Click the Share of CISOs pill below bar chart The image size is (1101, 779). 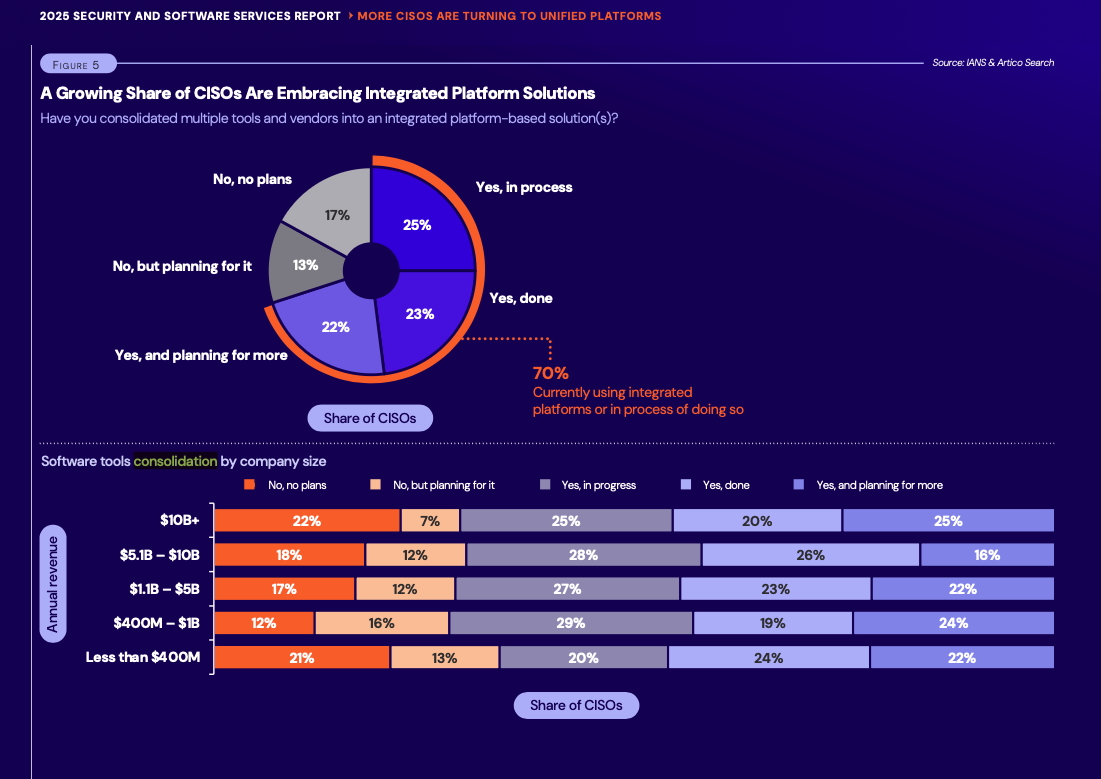[576, 705]
